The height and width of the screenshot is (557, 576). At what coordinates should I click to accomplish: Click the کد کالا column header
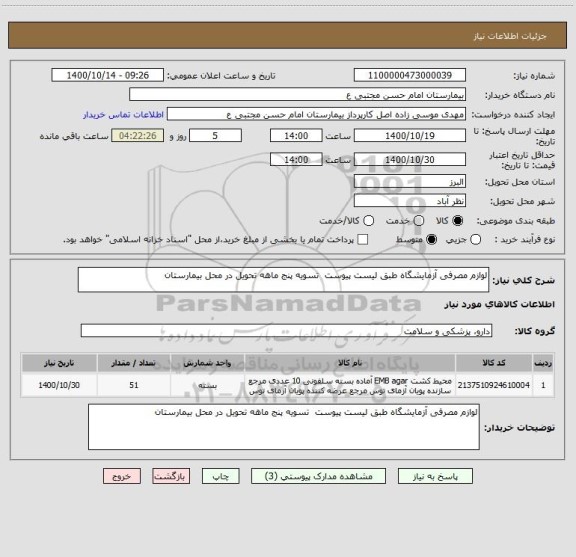point(494,363)
